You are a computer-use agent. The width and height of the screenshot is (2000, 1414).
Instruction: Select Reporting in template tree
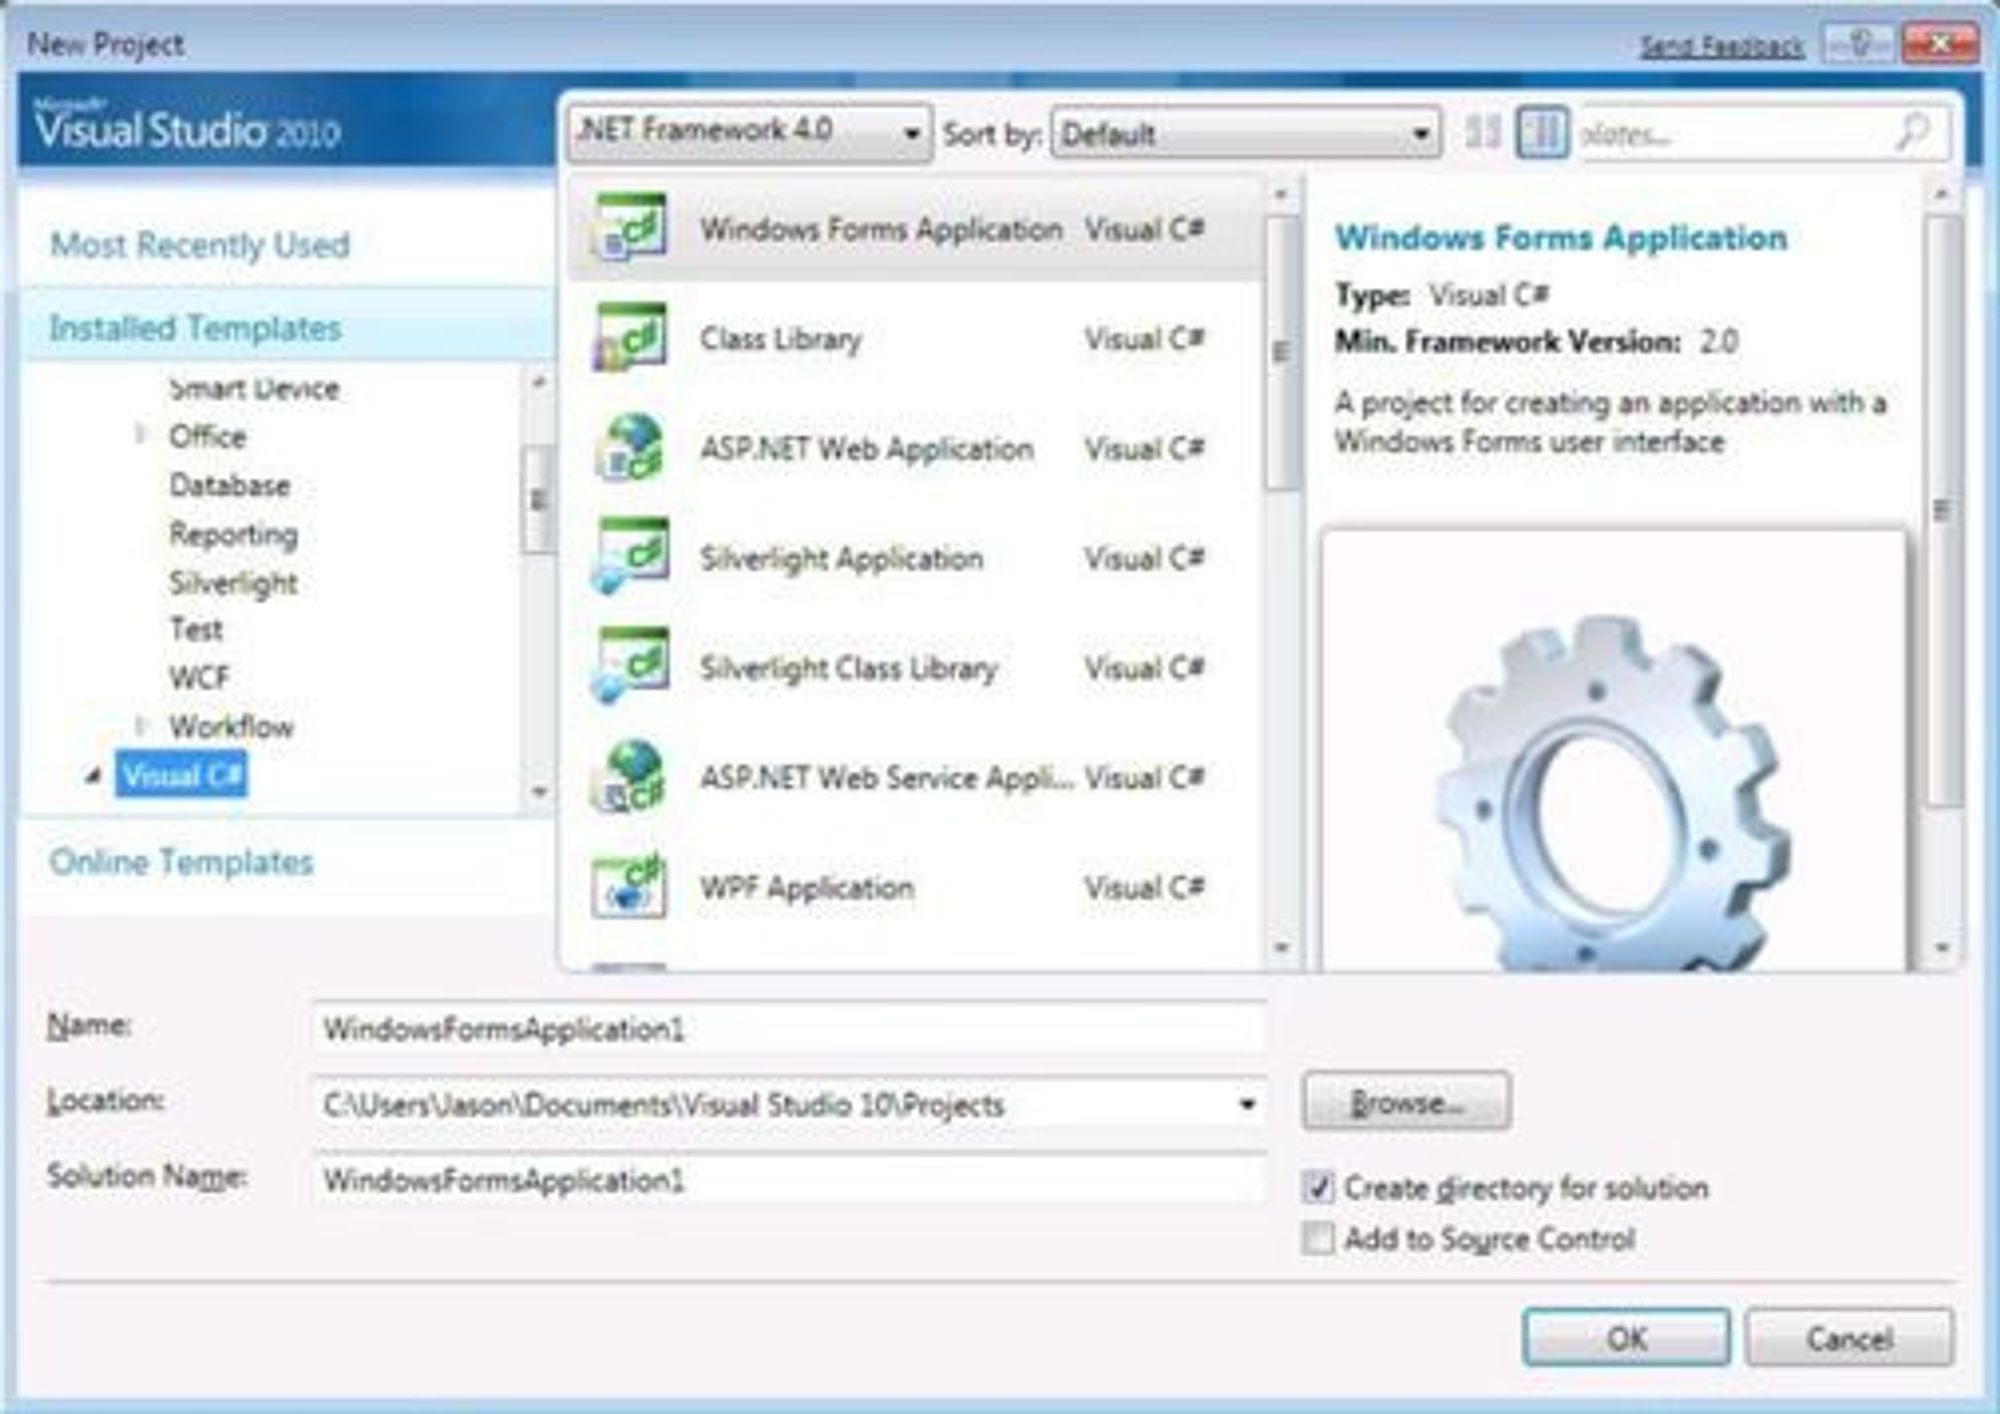click(x=233, y=534)
